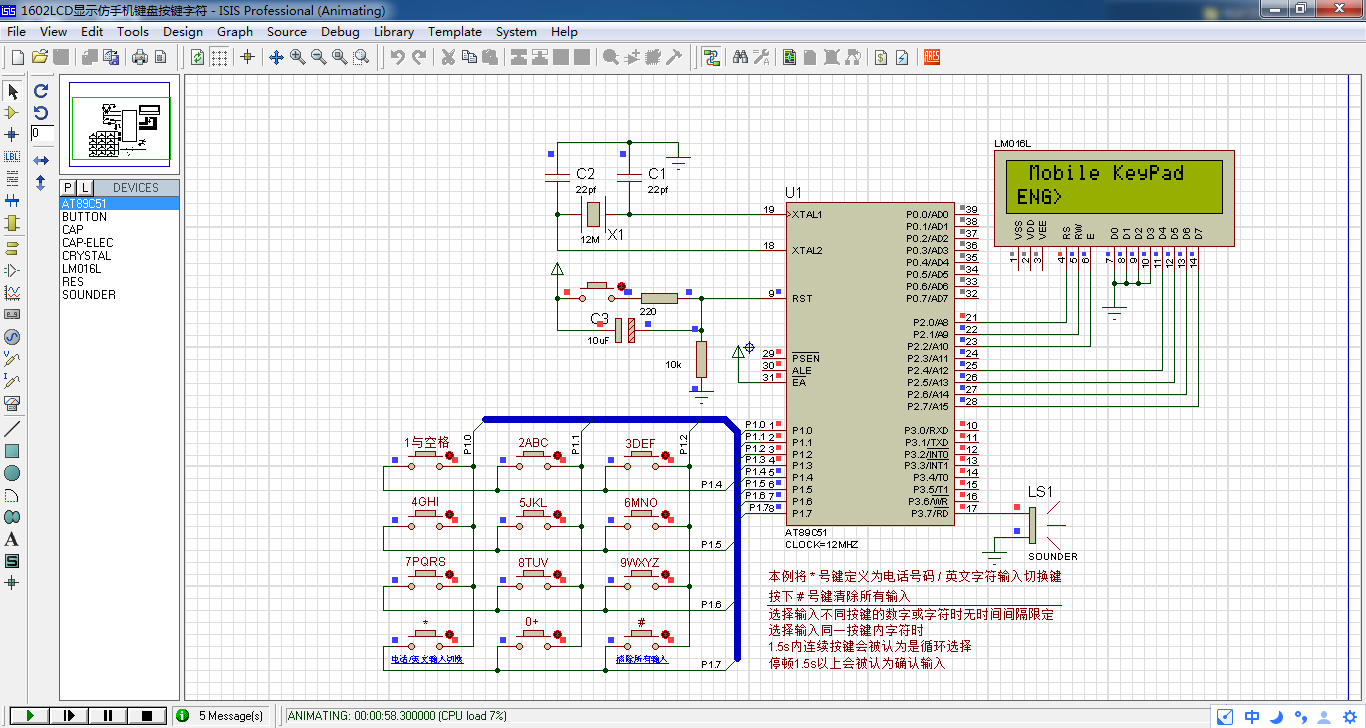Image resolution: width=1366 pixels, height=728 pixels.
Task: Select the Virtual instruments tool
Action: pyautogui.click(x=12, y=402)
